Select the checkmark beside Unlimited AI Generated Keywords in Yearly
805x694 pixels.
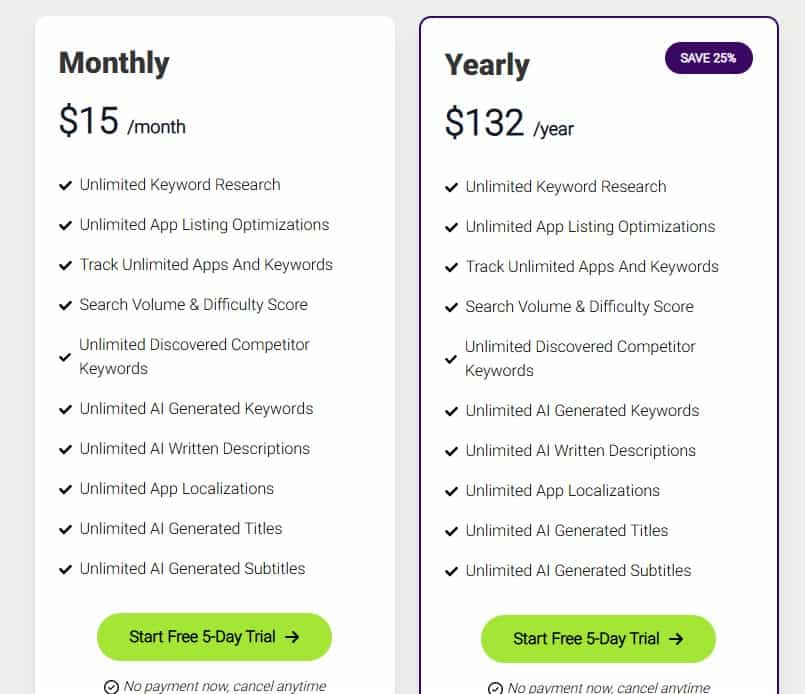click(x=452, y=411)
